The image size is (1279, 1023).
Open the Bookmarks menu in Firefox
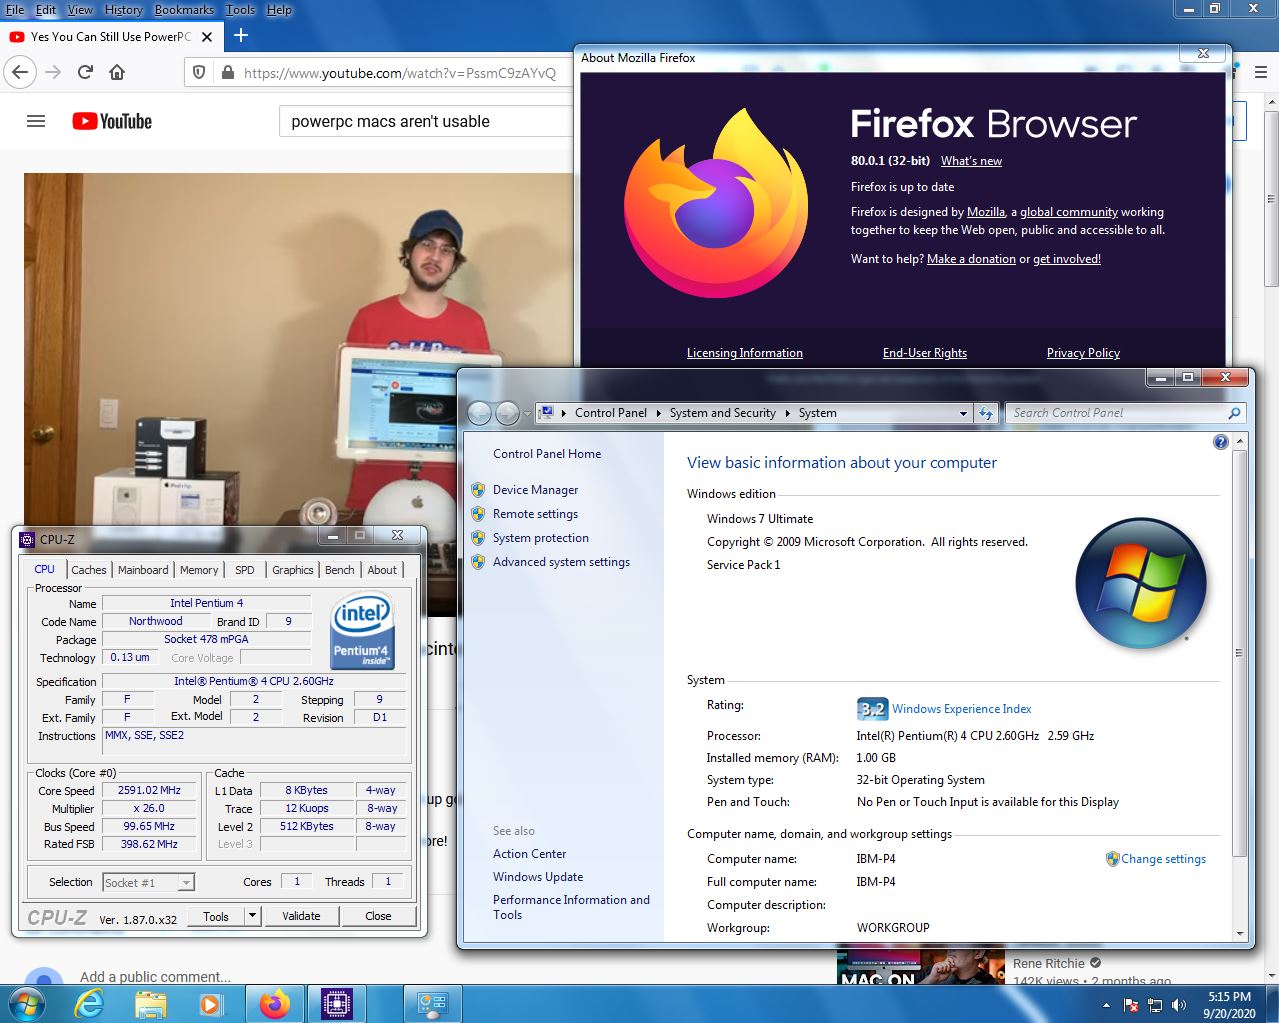click(x=184, y=10)
